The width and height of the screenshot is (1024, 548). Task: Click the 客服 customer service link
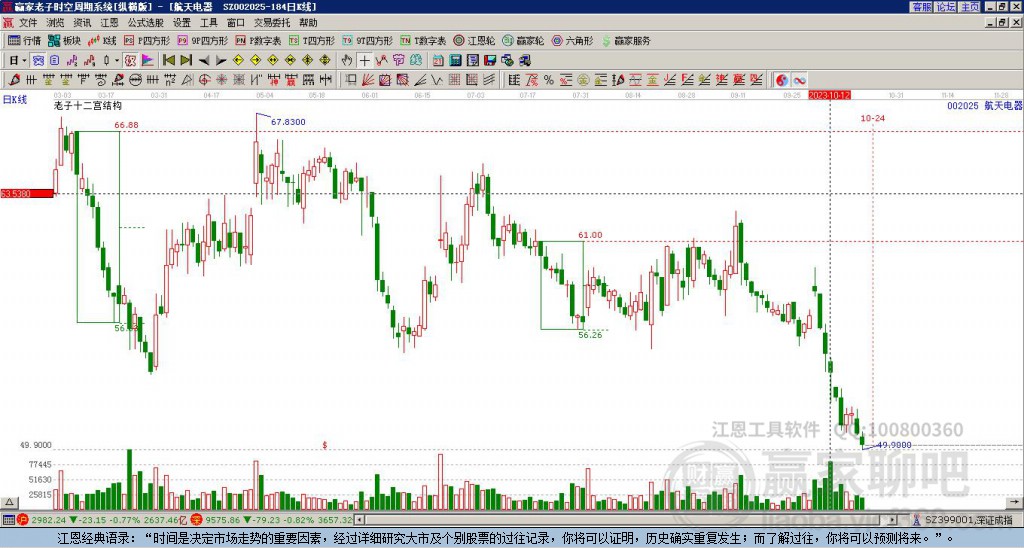click(x=921, y=7)
